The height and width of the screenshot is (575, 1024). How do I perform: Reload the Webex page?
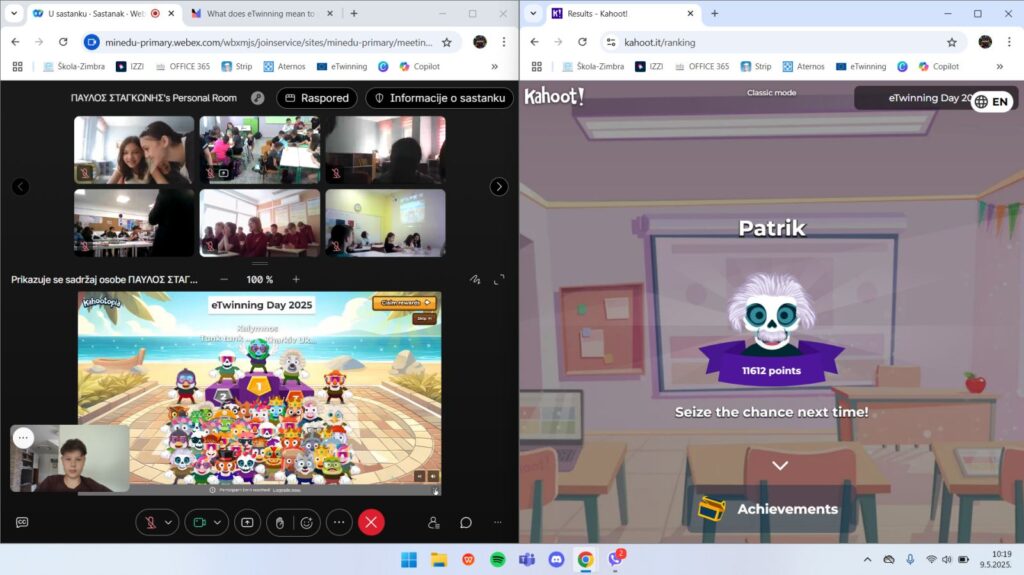[x=63, y=42]
